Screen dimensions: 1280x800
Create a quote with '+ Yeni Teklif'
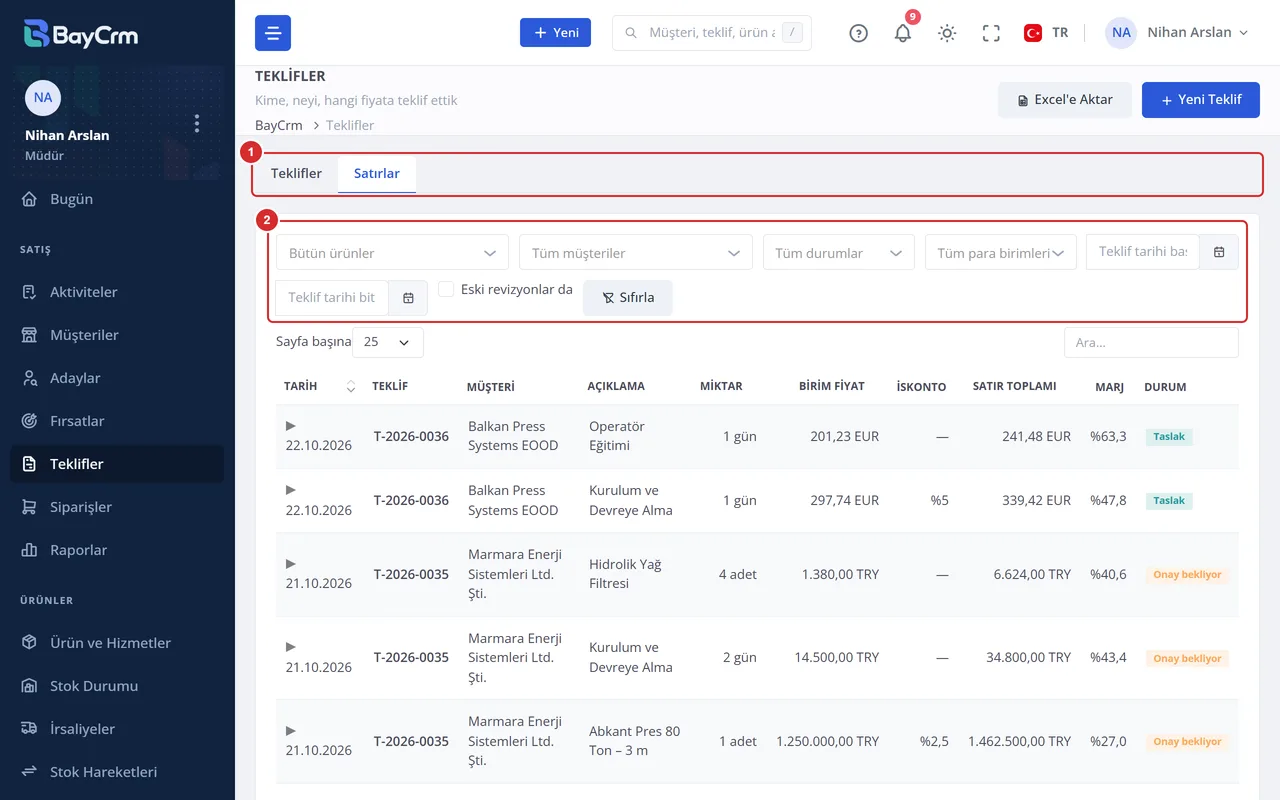coord(1201,100)
